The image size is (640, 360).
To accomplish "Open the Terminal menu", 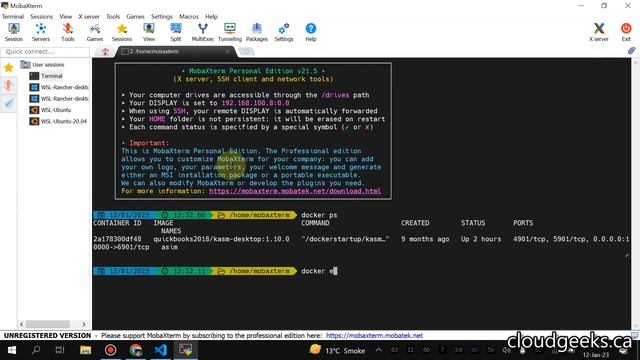I will (x=13, y=16).
